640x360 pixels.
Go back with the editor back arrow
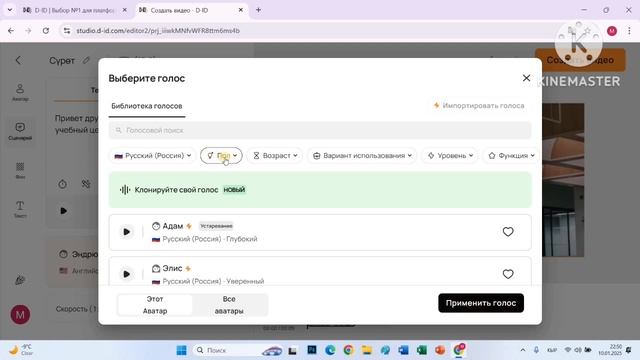pyautogui.click(x=18, y=60)
